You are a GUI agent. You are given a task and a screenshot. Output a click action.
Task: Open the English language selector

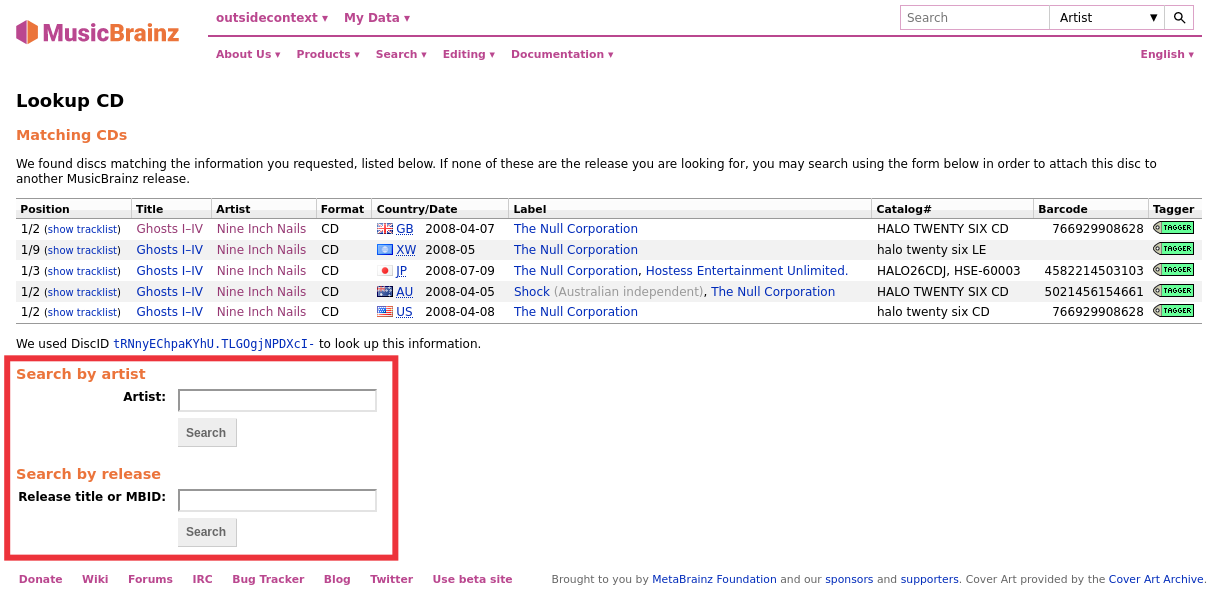tap(1167, 54)
